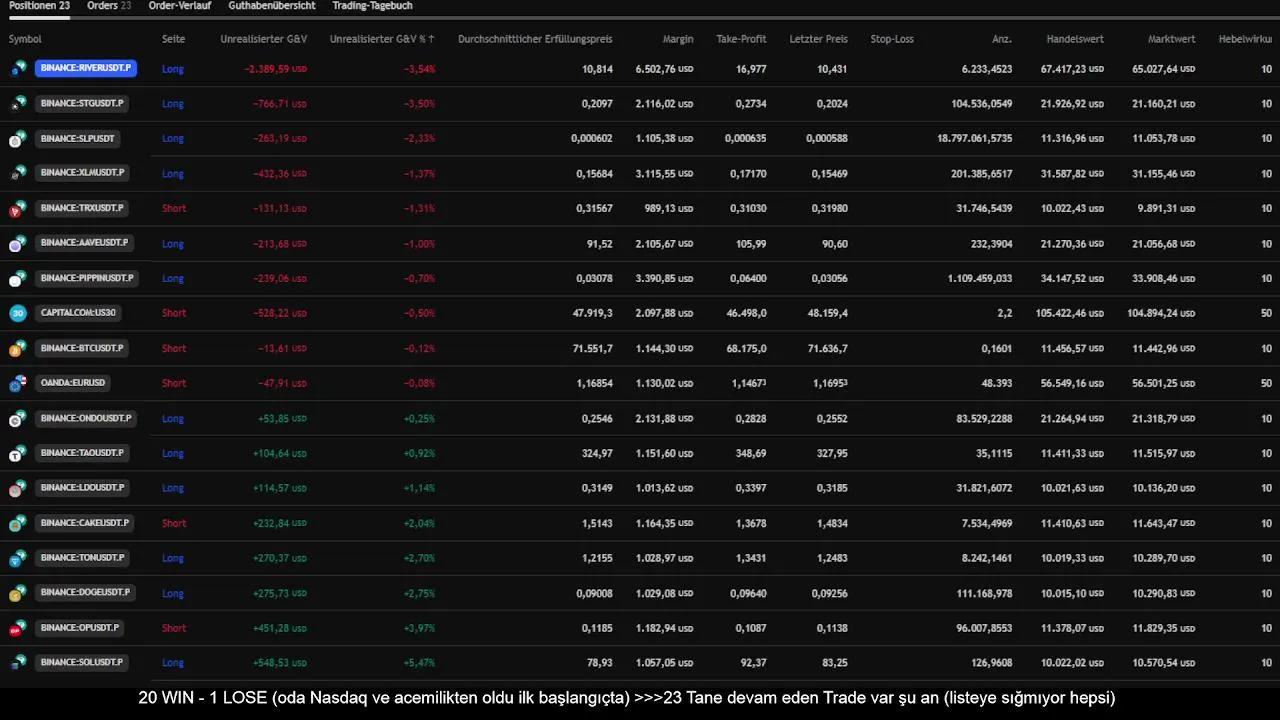Viewport: 1280px width, 720px height.
Task: Open the BINANCE:TRXUSDT.P symbol
Action: point(83,208)
